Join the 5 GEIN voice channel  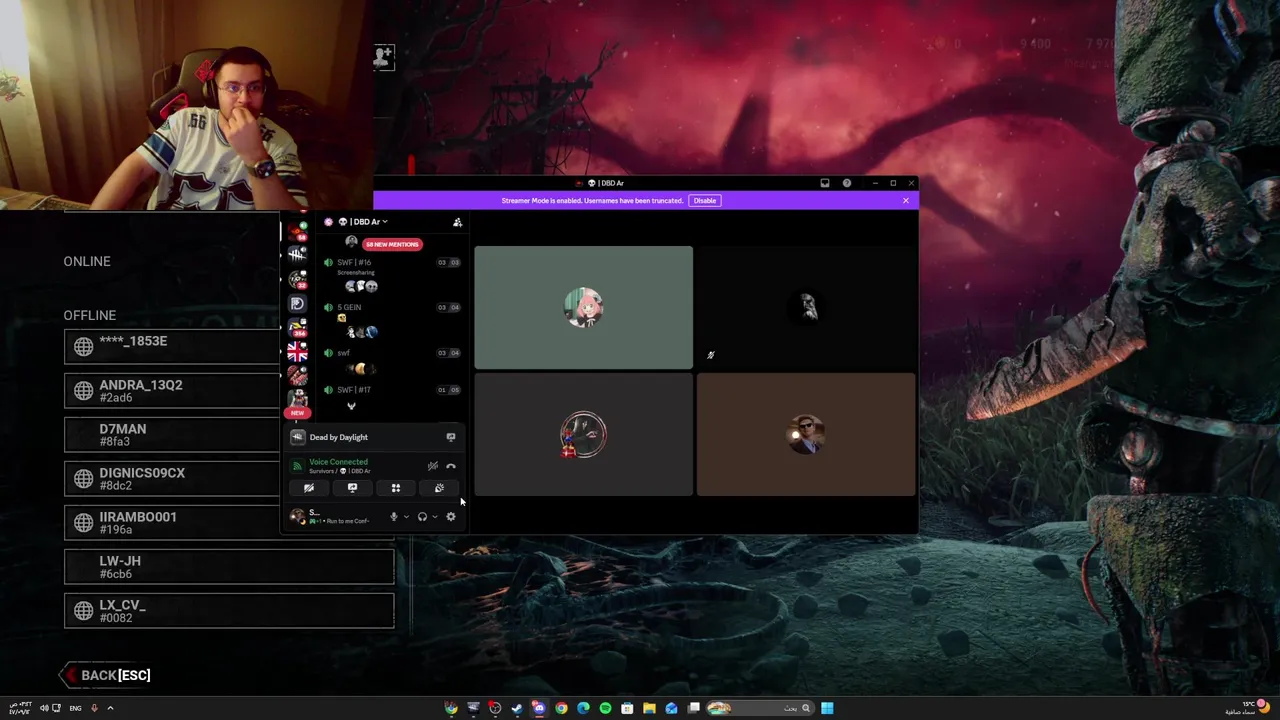390,307
